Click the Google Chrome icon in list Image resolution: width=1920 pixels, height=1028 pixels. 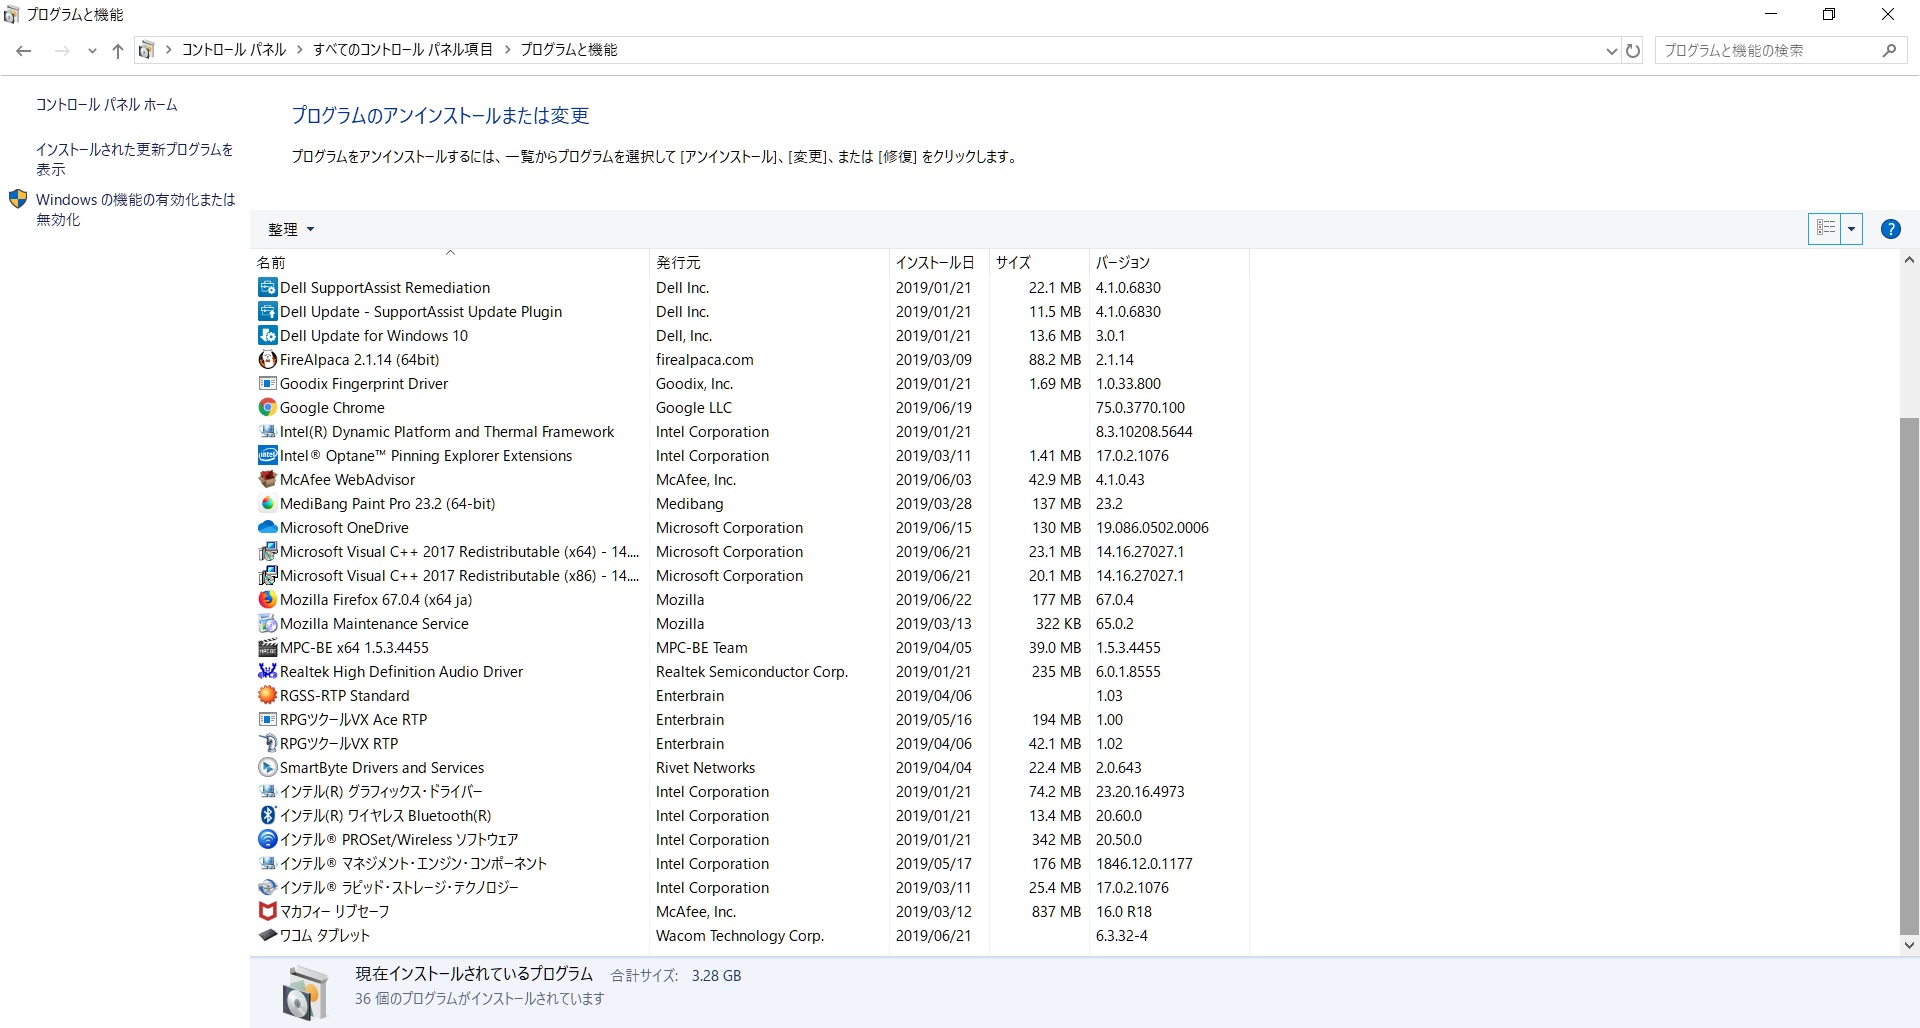[267, 408]
